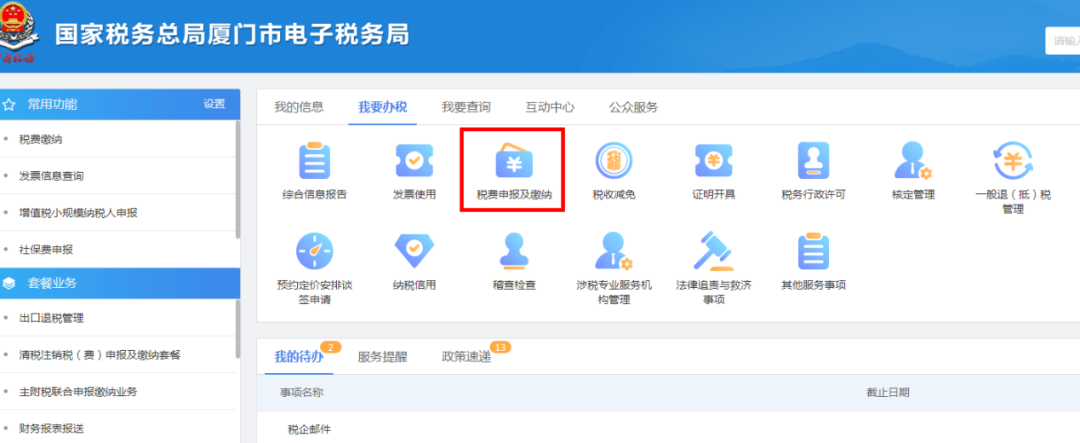This screenshot has width=1080, height=443.
Task: Open 证明开具 icon
Action: 714,161
